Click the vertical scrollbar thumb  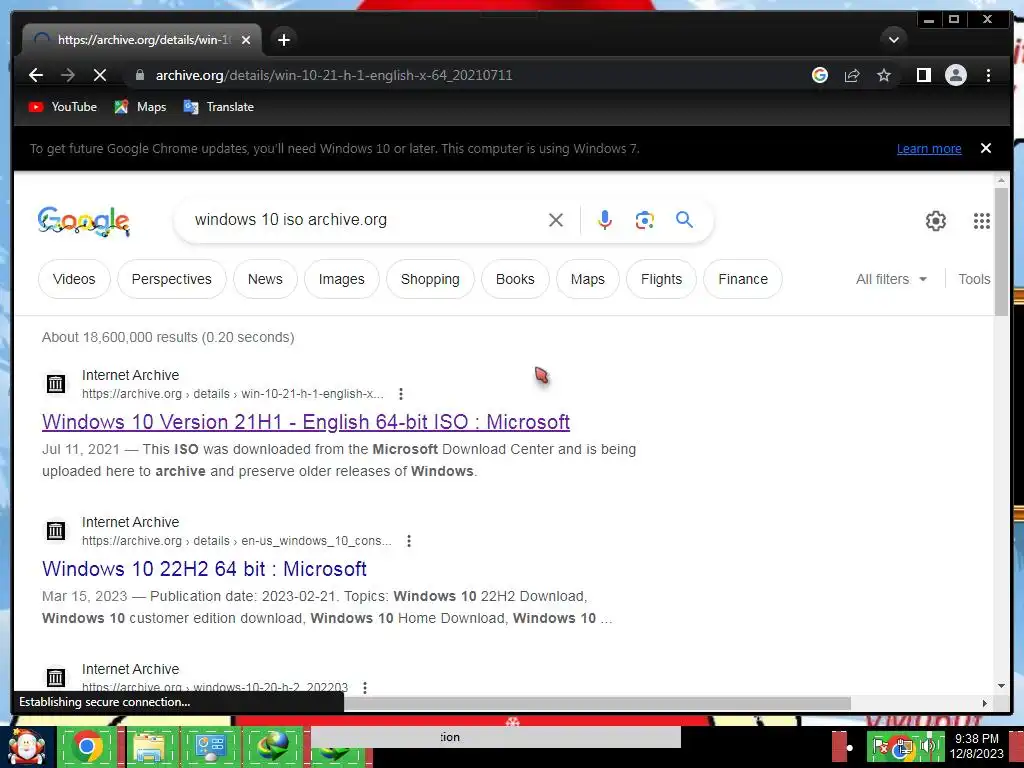1001,251
